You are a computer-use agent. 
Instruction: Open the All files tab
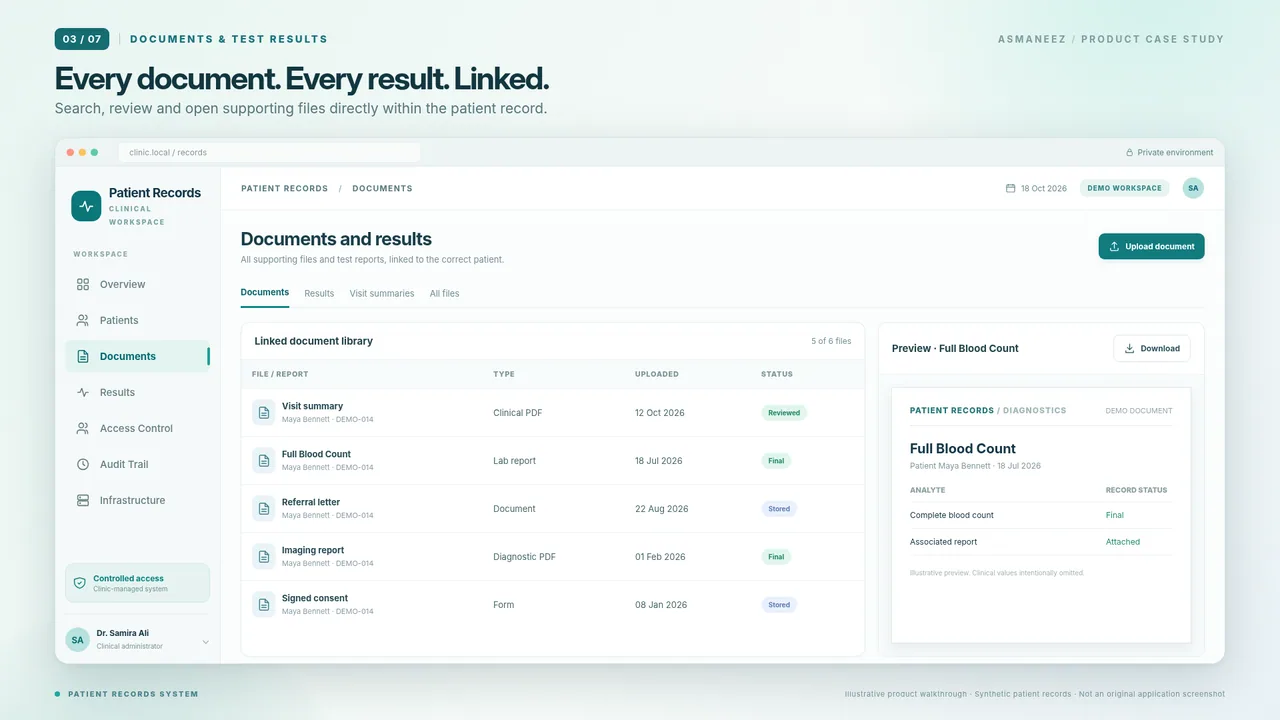[x=444, y=293]
